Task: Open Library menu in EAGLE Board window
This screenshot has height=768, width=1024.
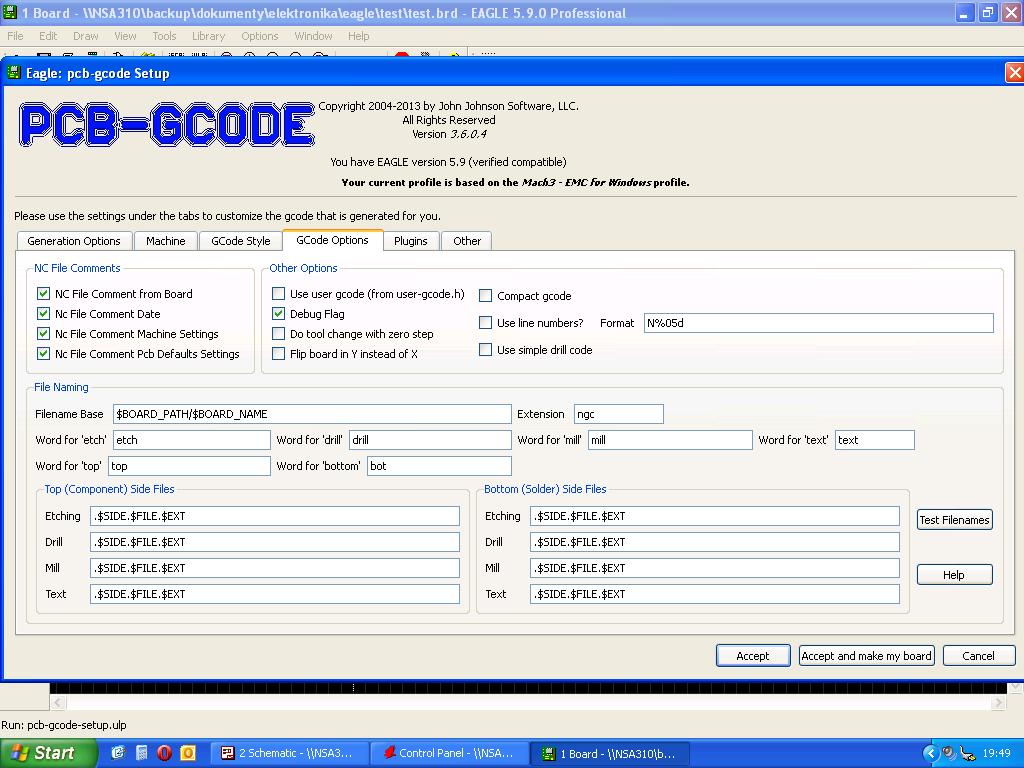Action: (208, 36)
